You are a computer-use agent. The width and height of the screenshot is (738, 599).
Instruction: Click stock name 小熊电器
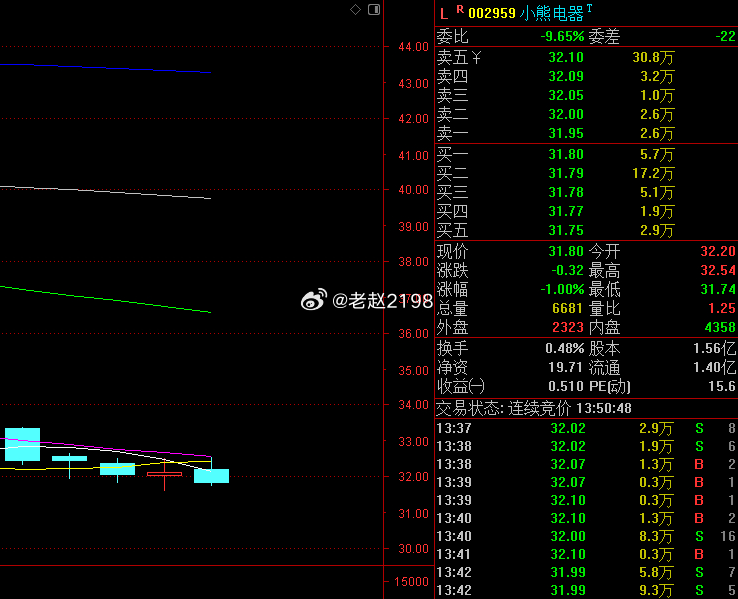click(552, 14)
